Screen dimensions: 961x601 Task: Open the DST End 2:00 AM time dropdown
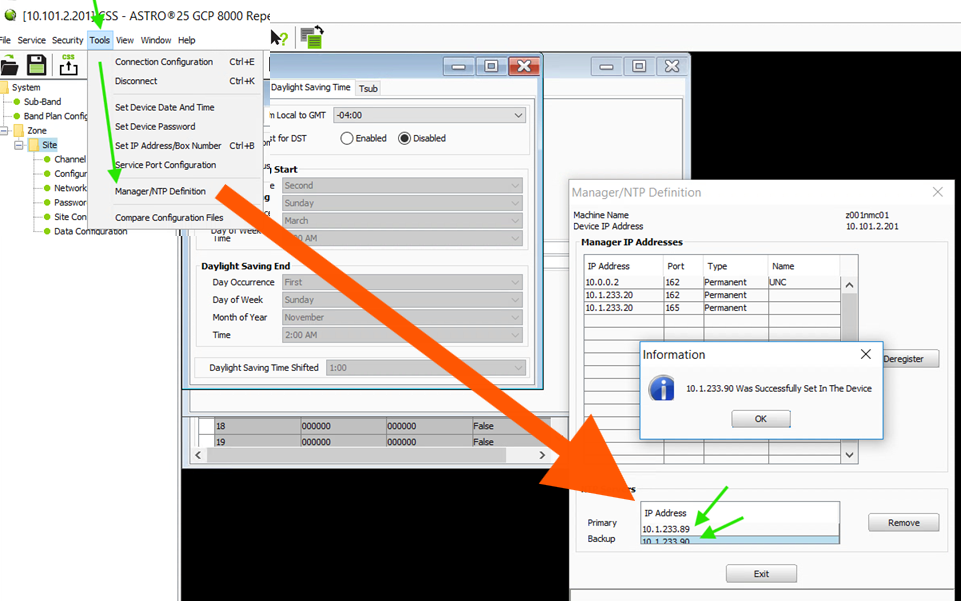pyautogui.click(x=402, y=335)
